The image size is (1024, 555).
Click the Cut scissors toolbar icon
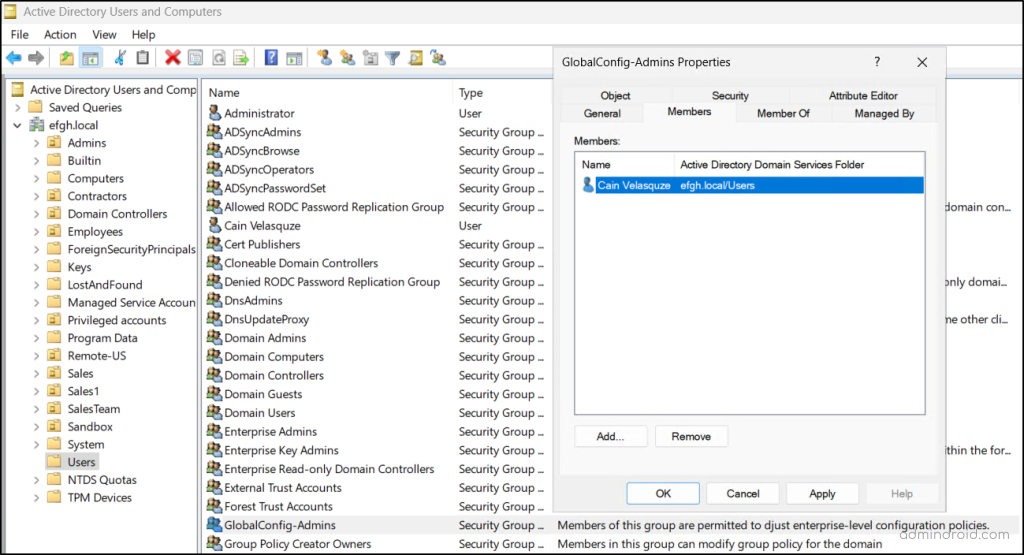120,58
